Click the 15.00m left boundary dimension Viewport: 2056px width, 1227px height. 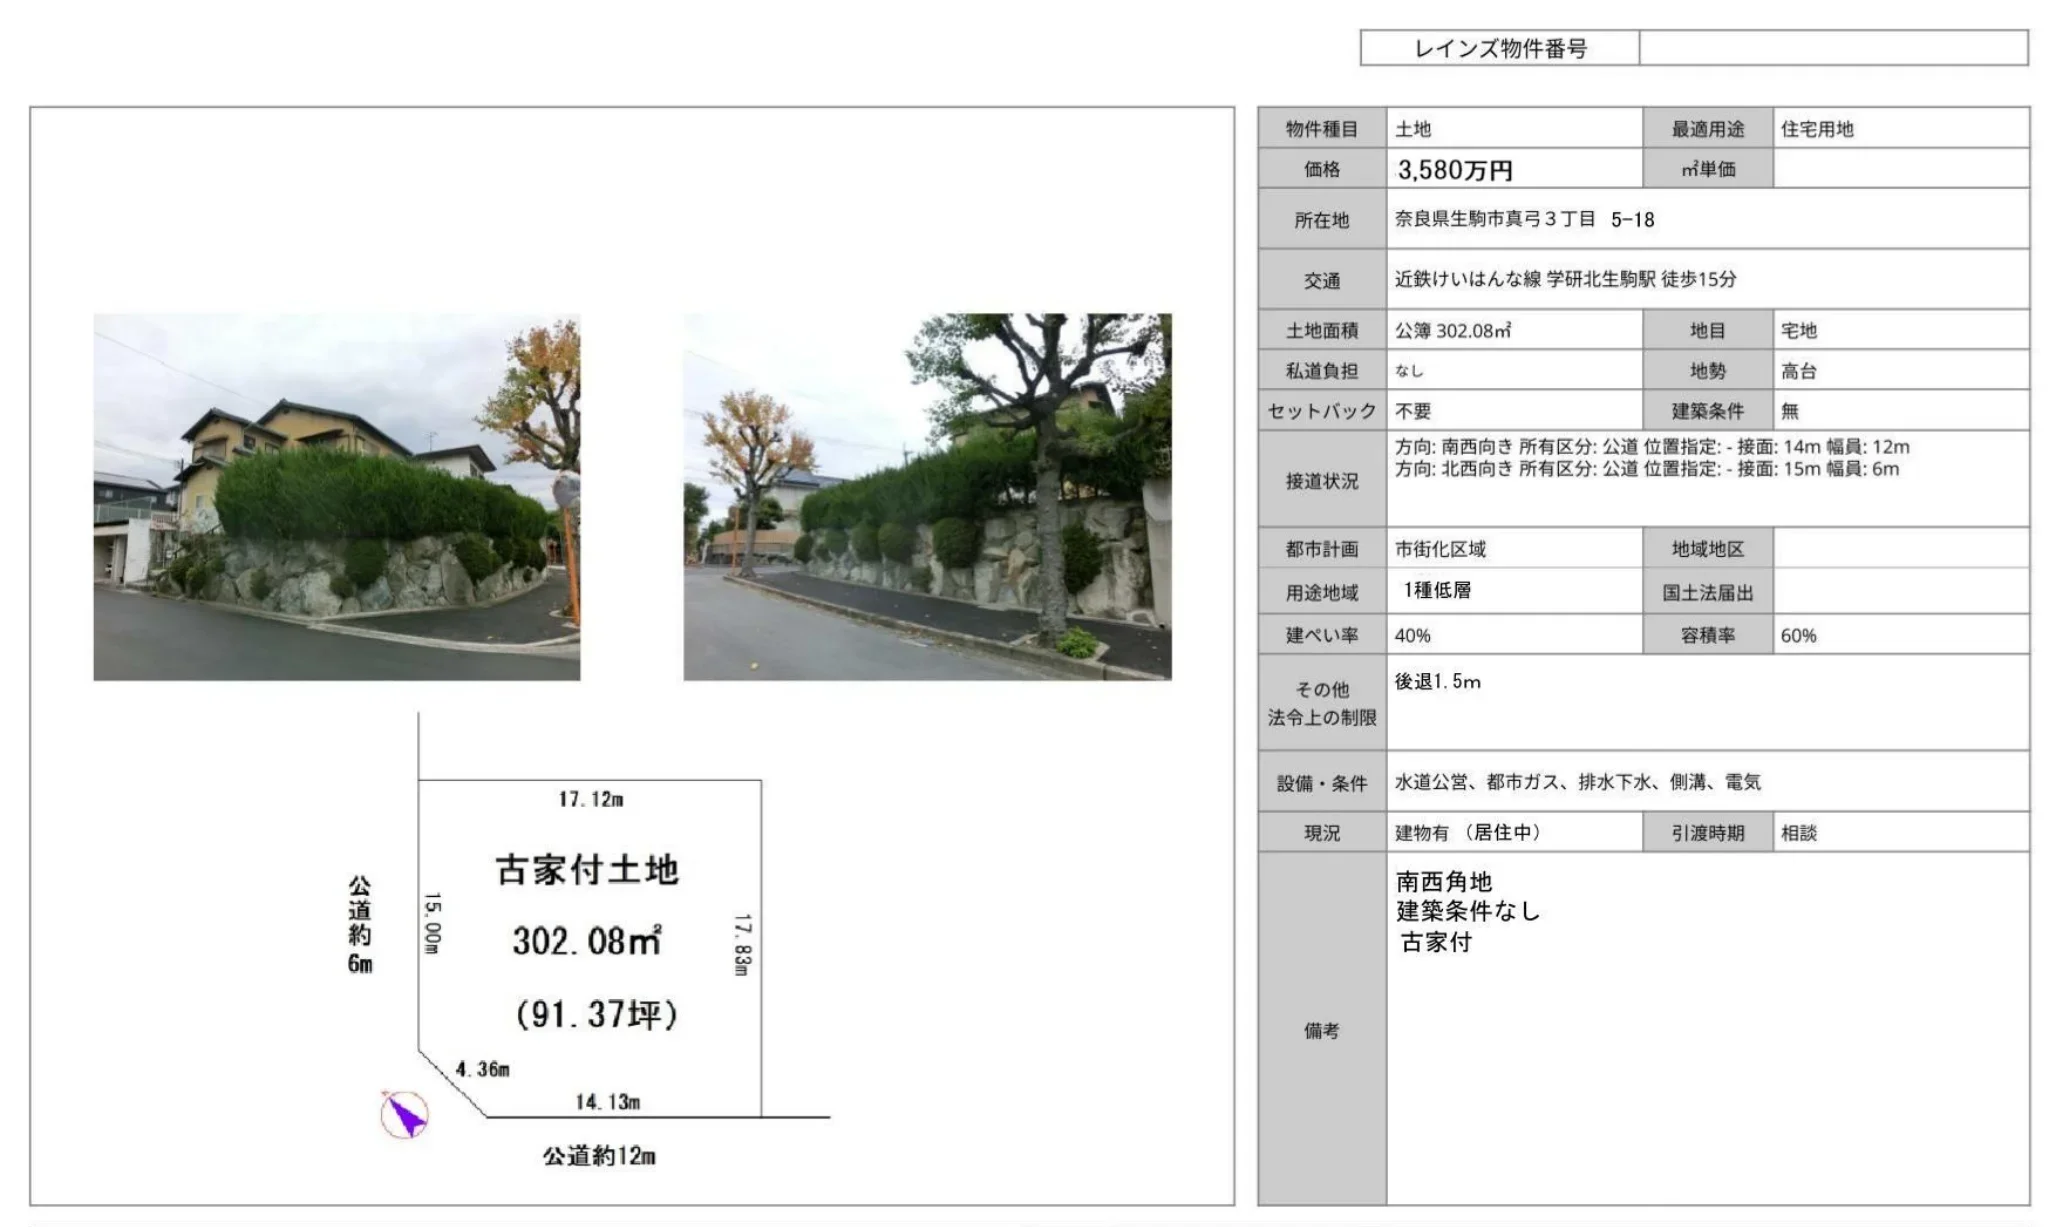432,923
